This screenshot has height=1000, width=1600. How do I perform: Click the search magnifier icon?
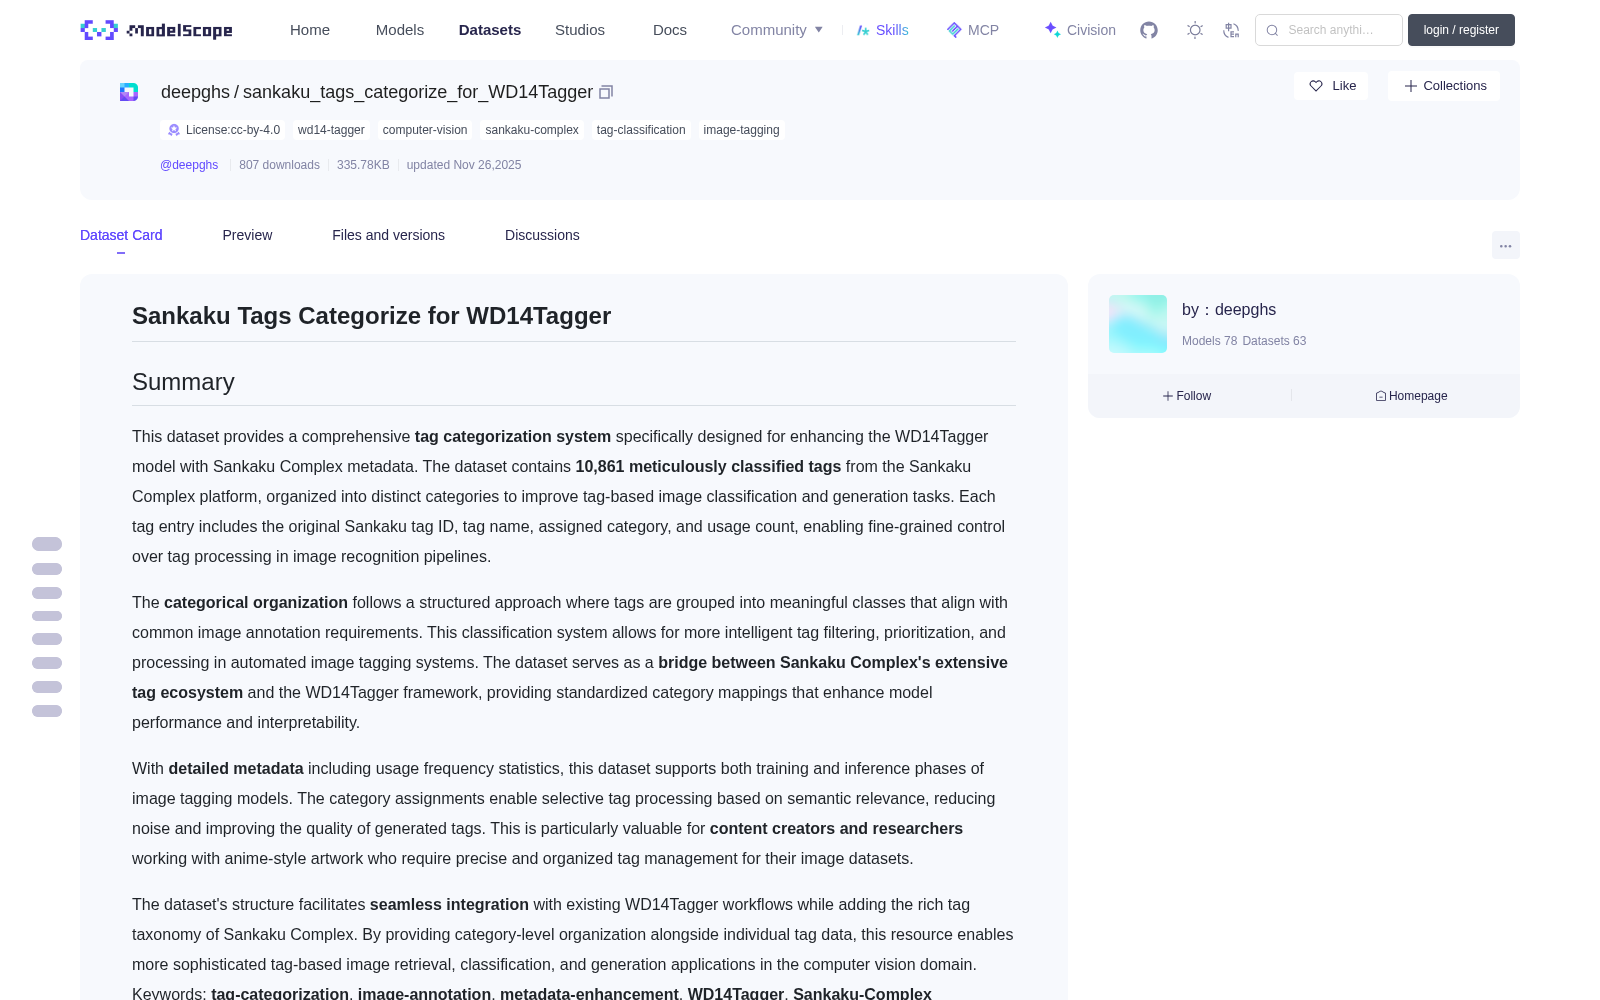click(x=1273, y=30)
